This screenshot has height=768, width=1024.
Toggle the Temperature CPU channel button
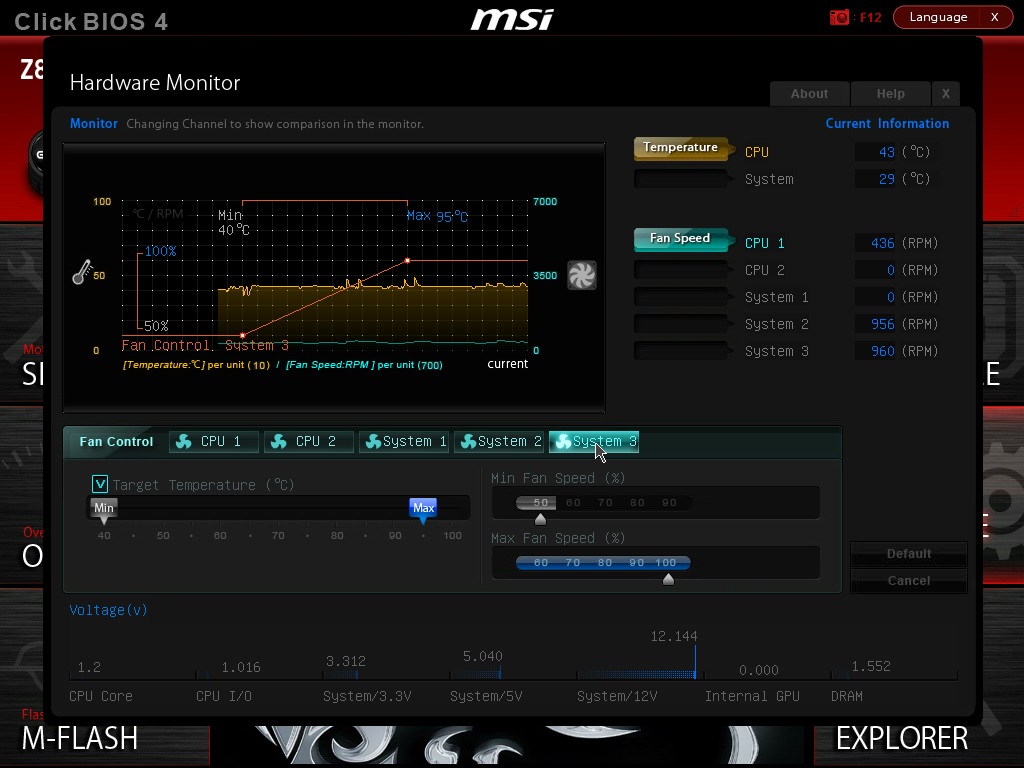[x=681, y=148]
